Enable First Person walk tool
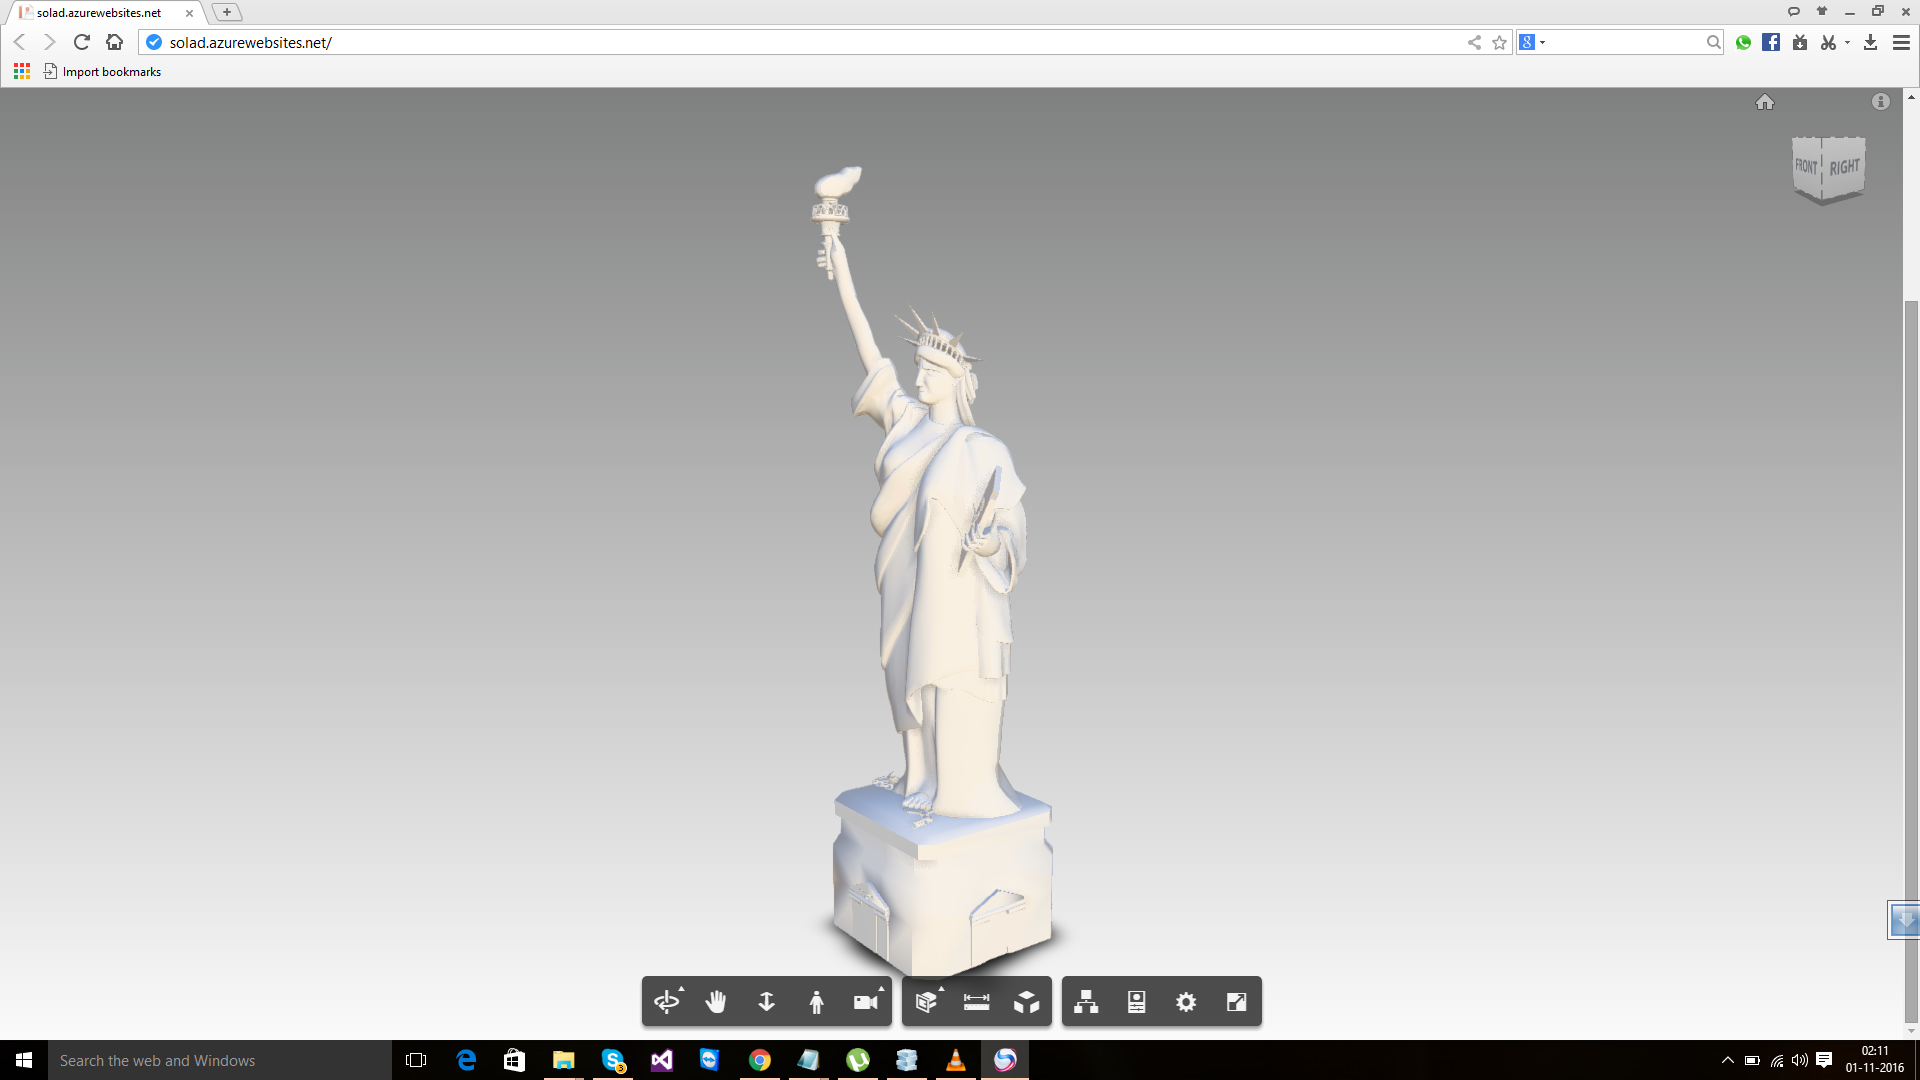The image size is (1920, 1080). click(x=816, y=1002)
